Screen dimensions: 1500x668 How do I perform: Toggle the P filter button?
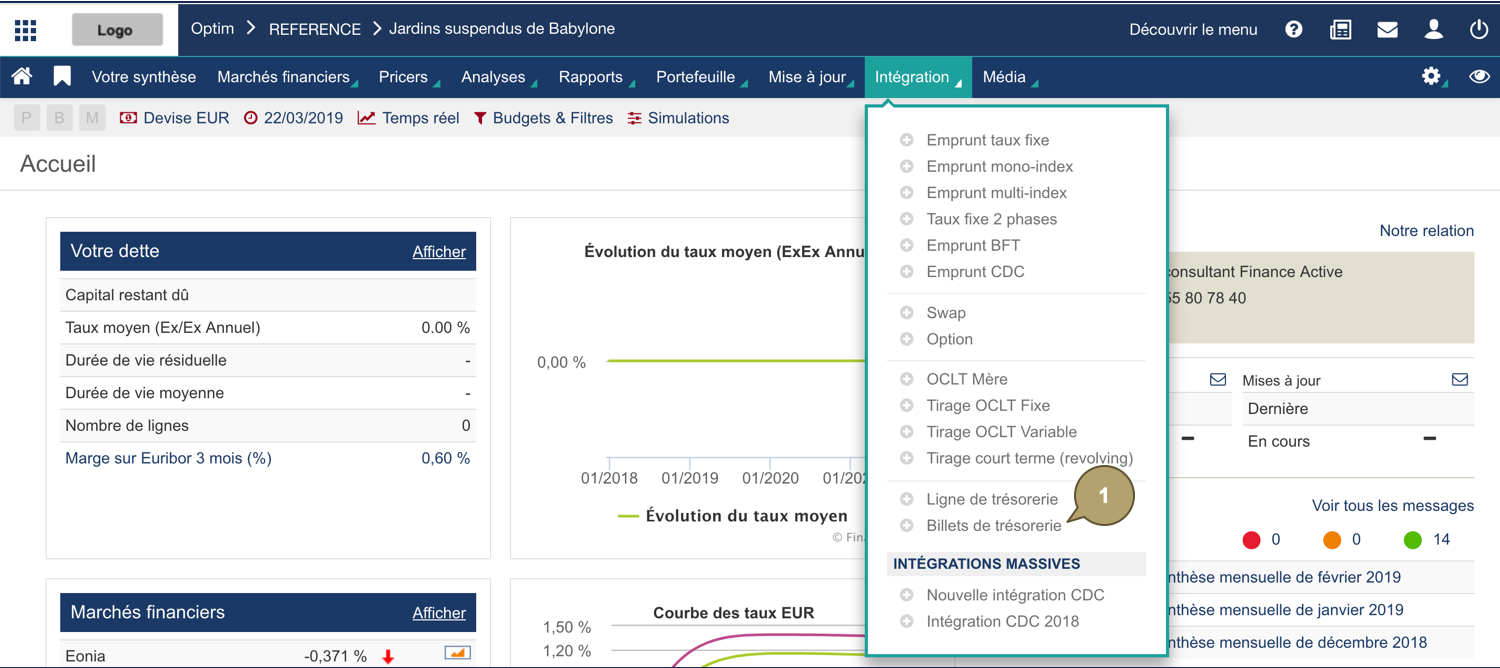coord(27,118)
